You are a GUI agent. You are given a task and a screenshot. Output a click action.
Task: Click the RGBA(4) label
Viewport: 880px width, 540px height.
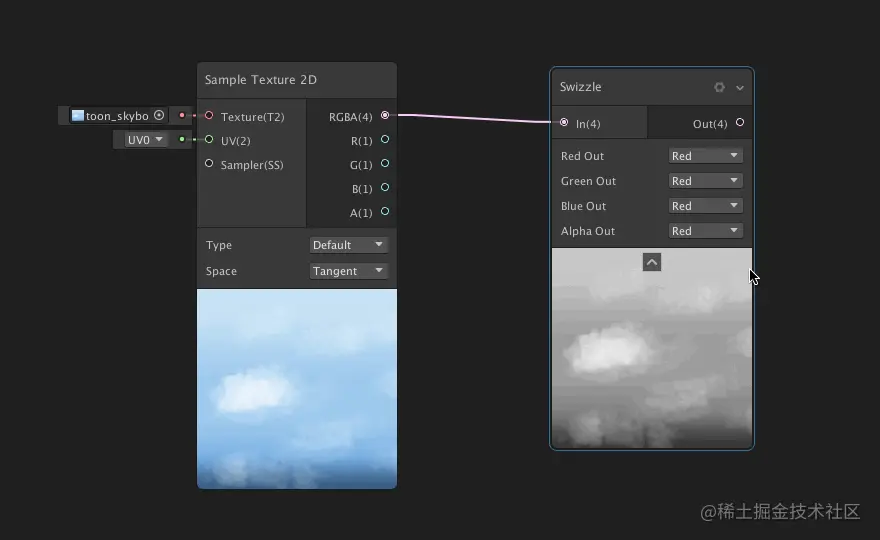click(x=351, y=117)
